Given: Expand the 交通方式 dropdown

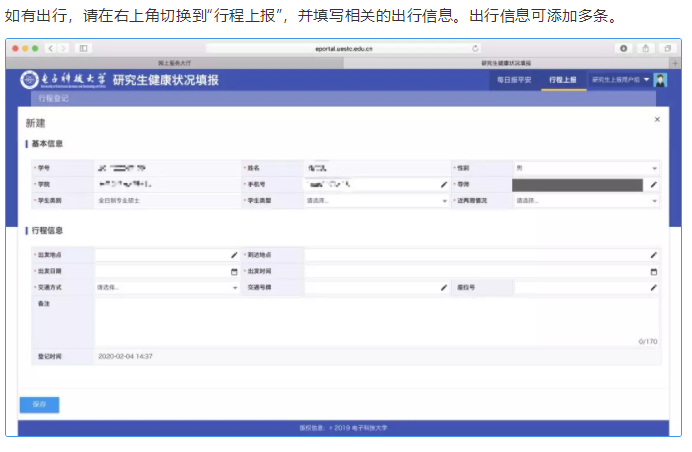Looking at the screenshot, I should pyautogui.click(x=165, y=287).
